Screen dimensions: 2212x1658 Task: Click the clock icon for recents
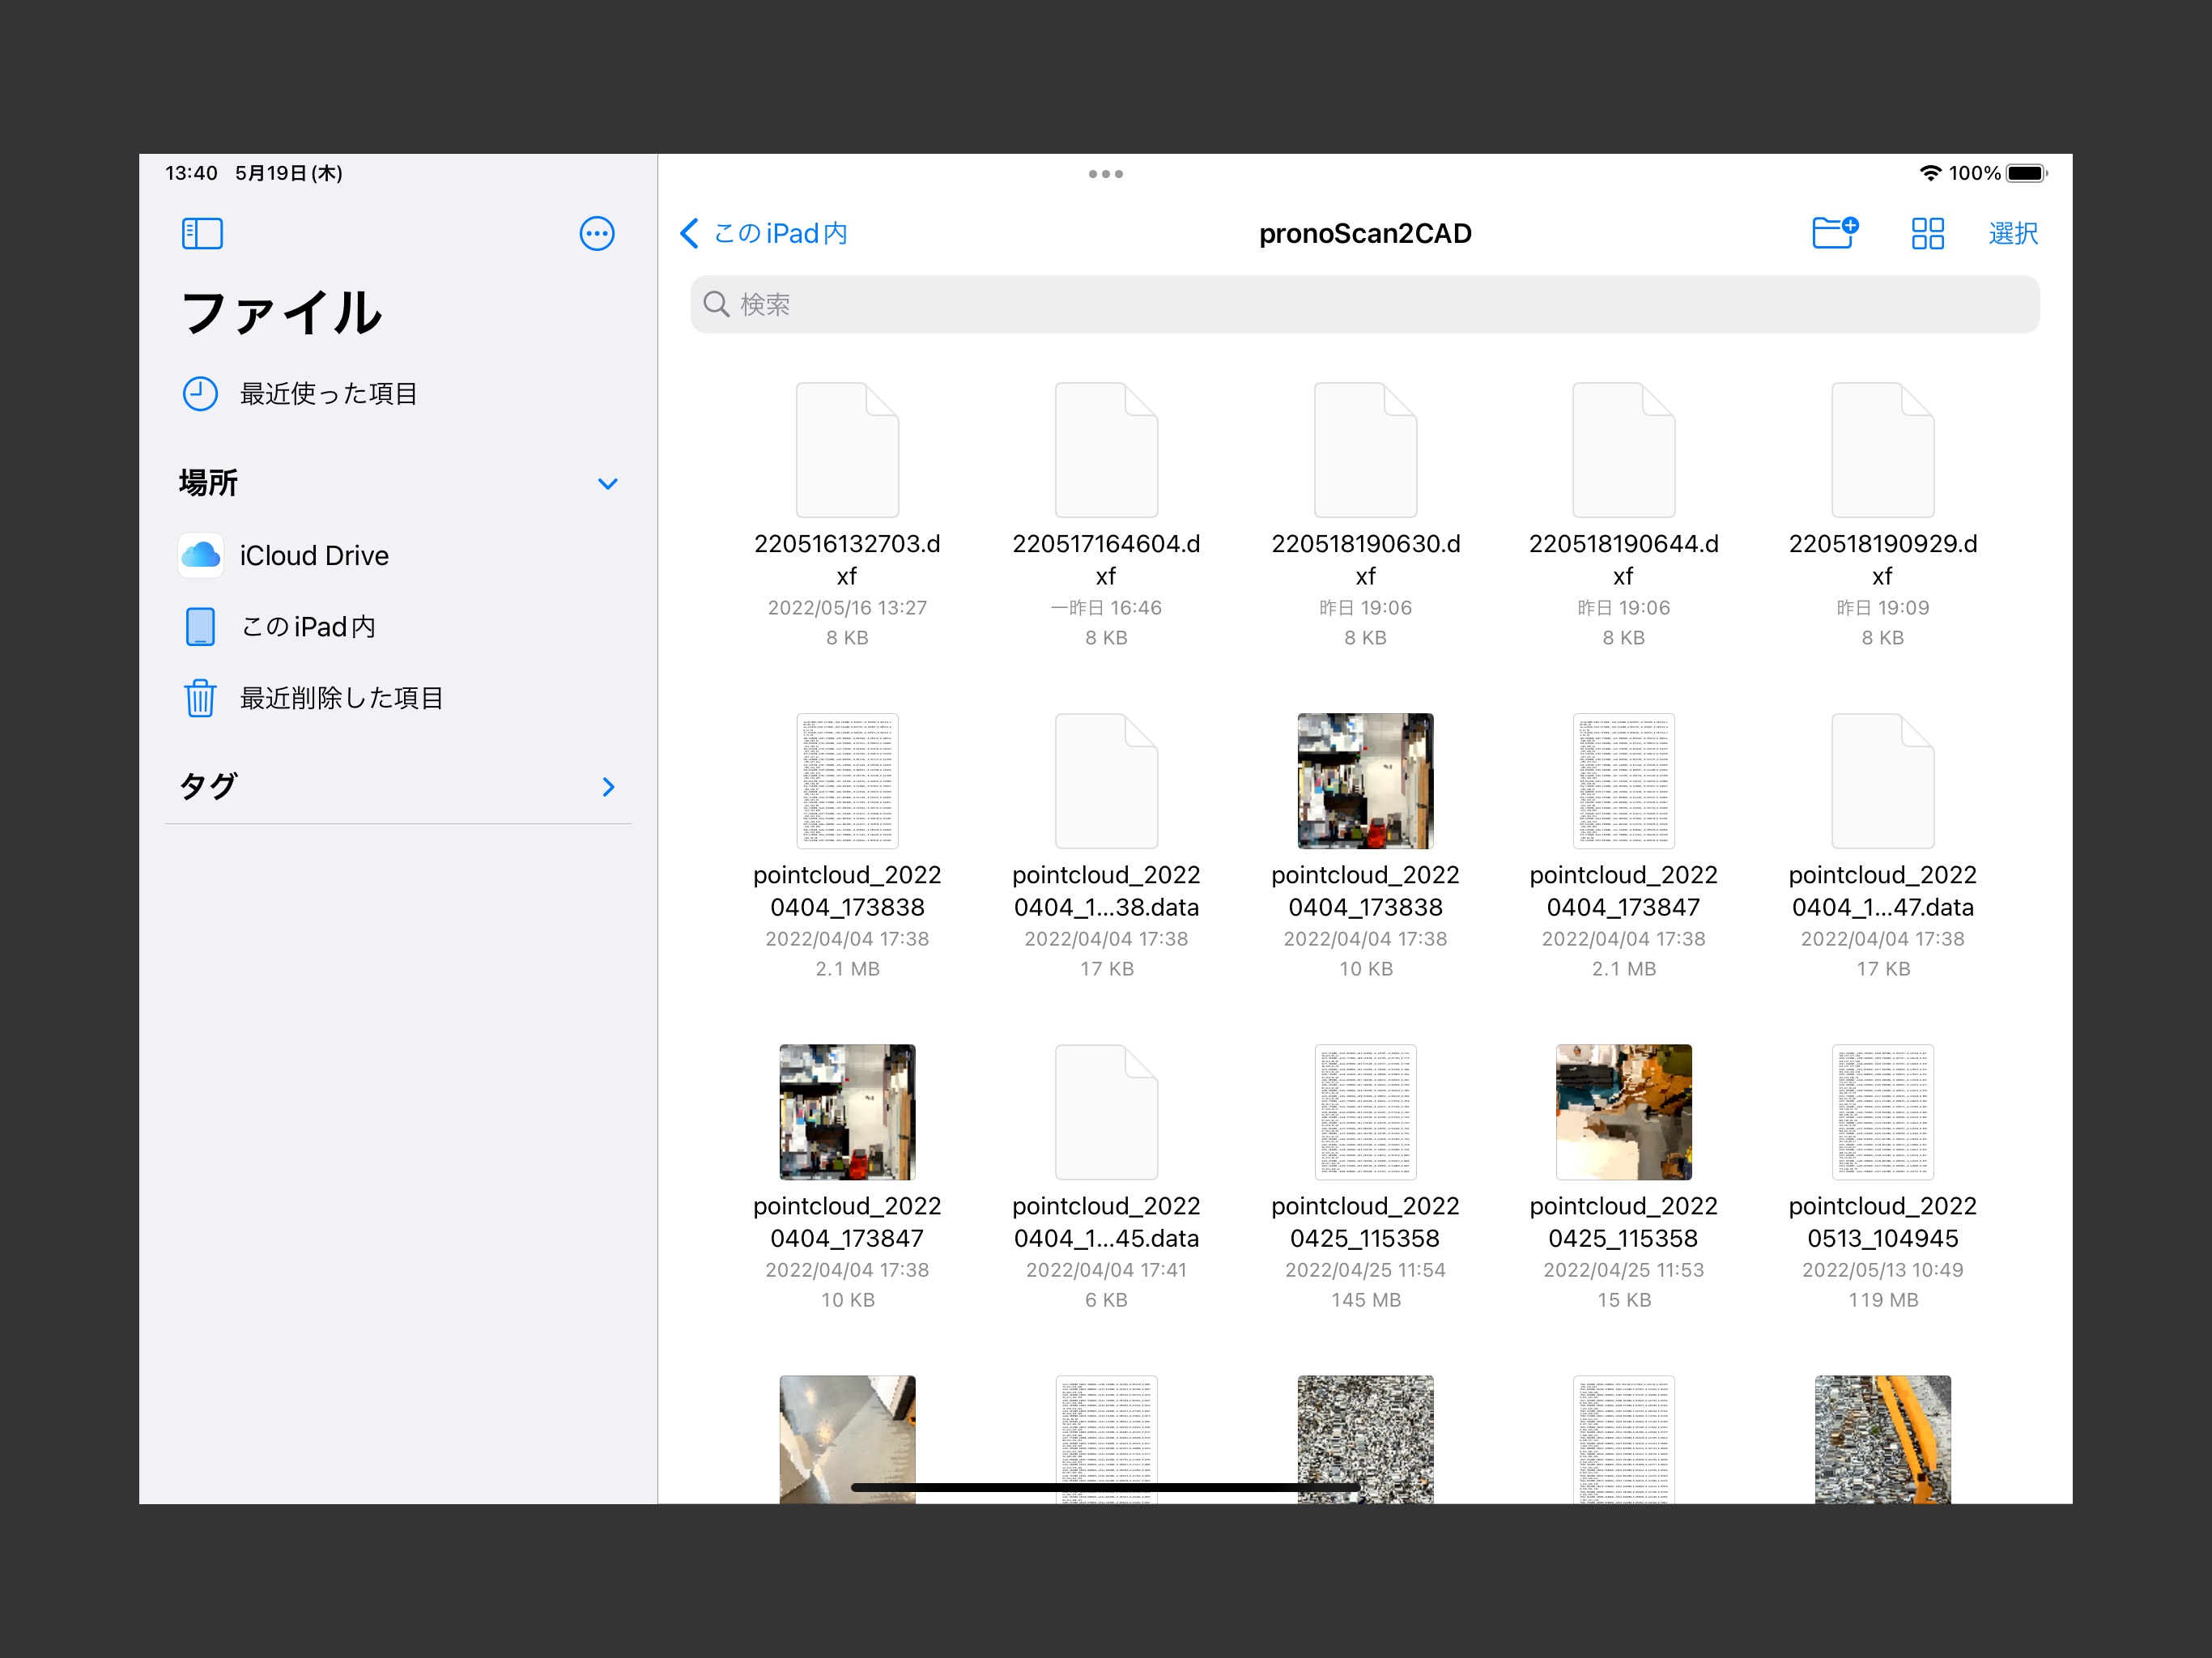[200, 394]
